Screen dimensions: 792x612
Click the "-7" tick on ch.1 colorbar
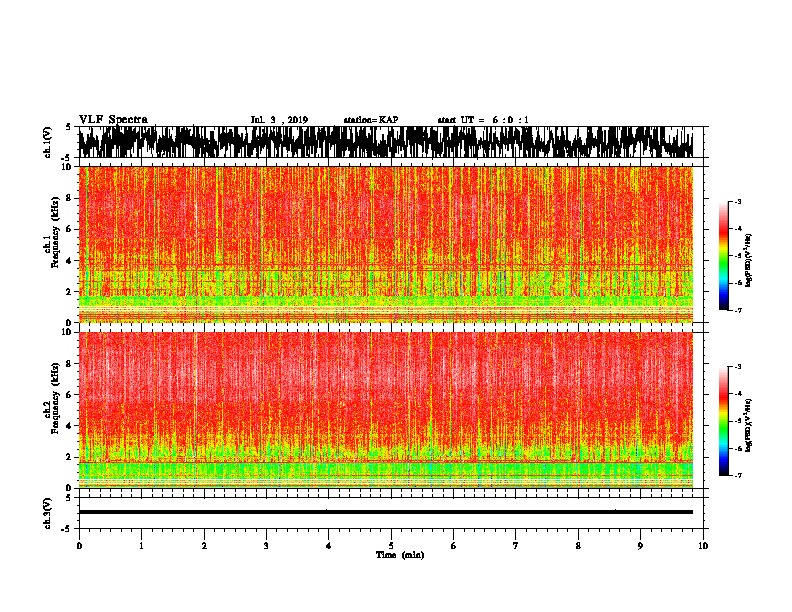point(738,310)
